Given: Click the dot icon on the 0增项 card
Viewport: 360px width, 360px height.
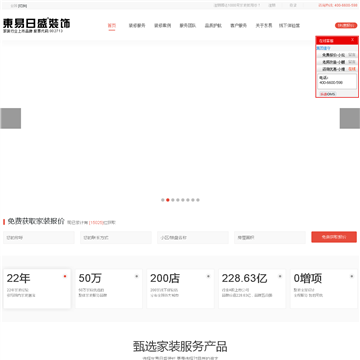Looking at the screenshot, I should (352, 276).
